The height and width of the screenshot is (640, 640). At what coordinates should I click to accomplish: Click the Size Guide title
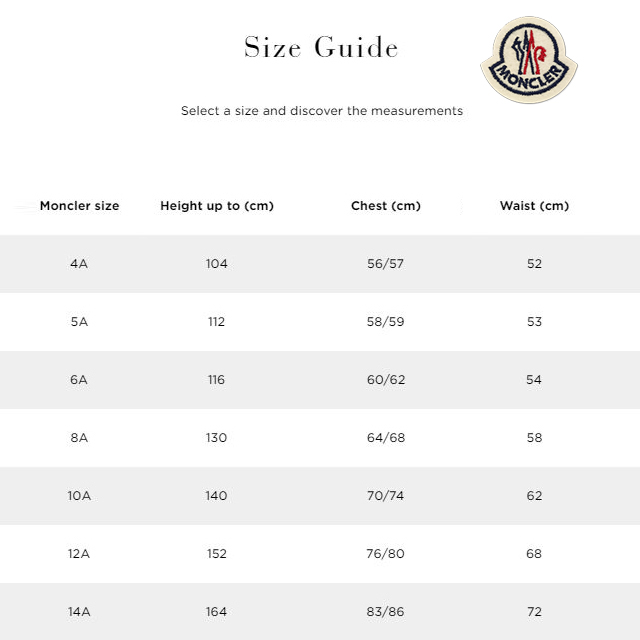pyautogui.click(x=321, y=48)
